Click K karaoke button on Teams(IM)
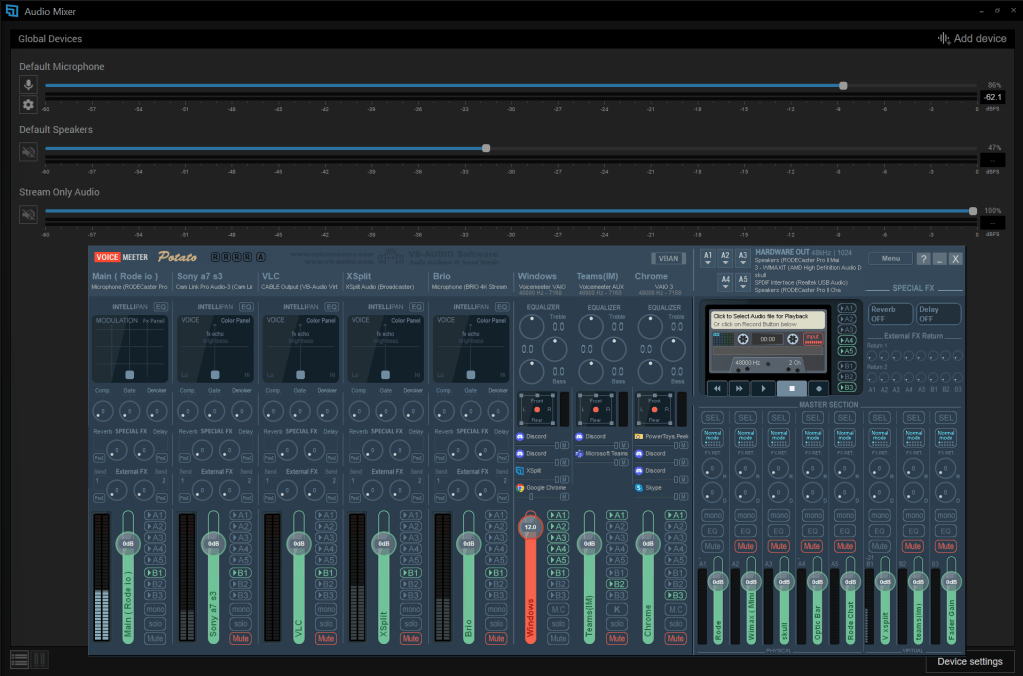 617,609
